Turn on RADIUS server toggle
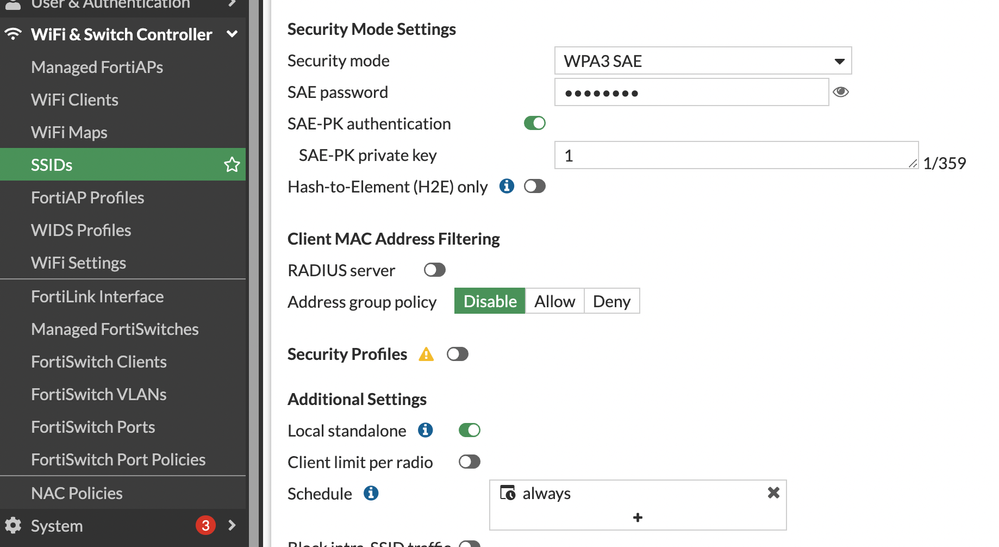 434,270
